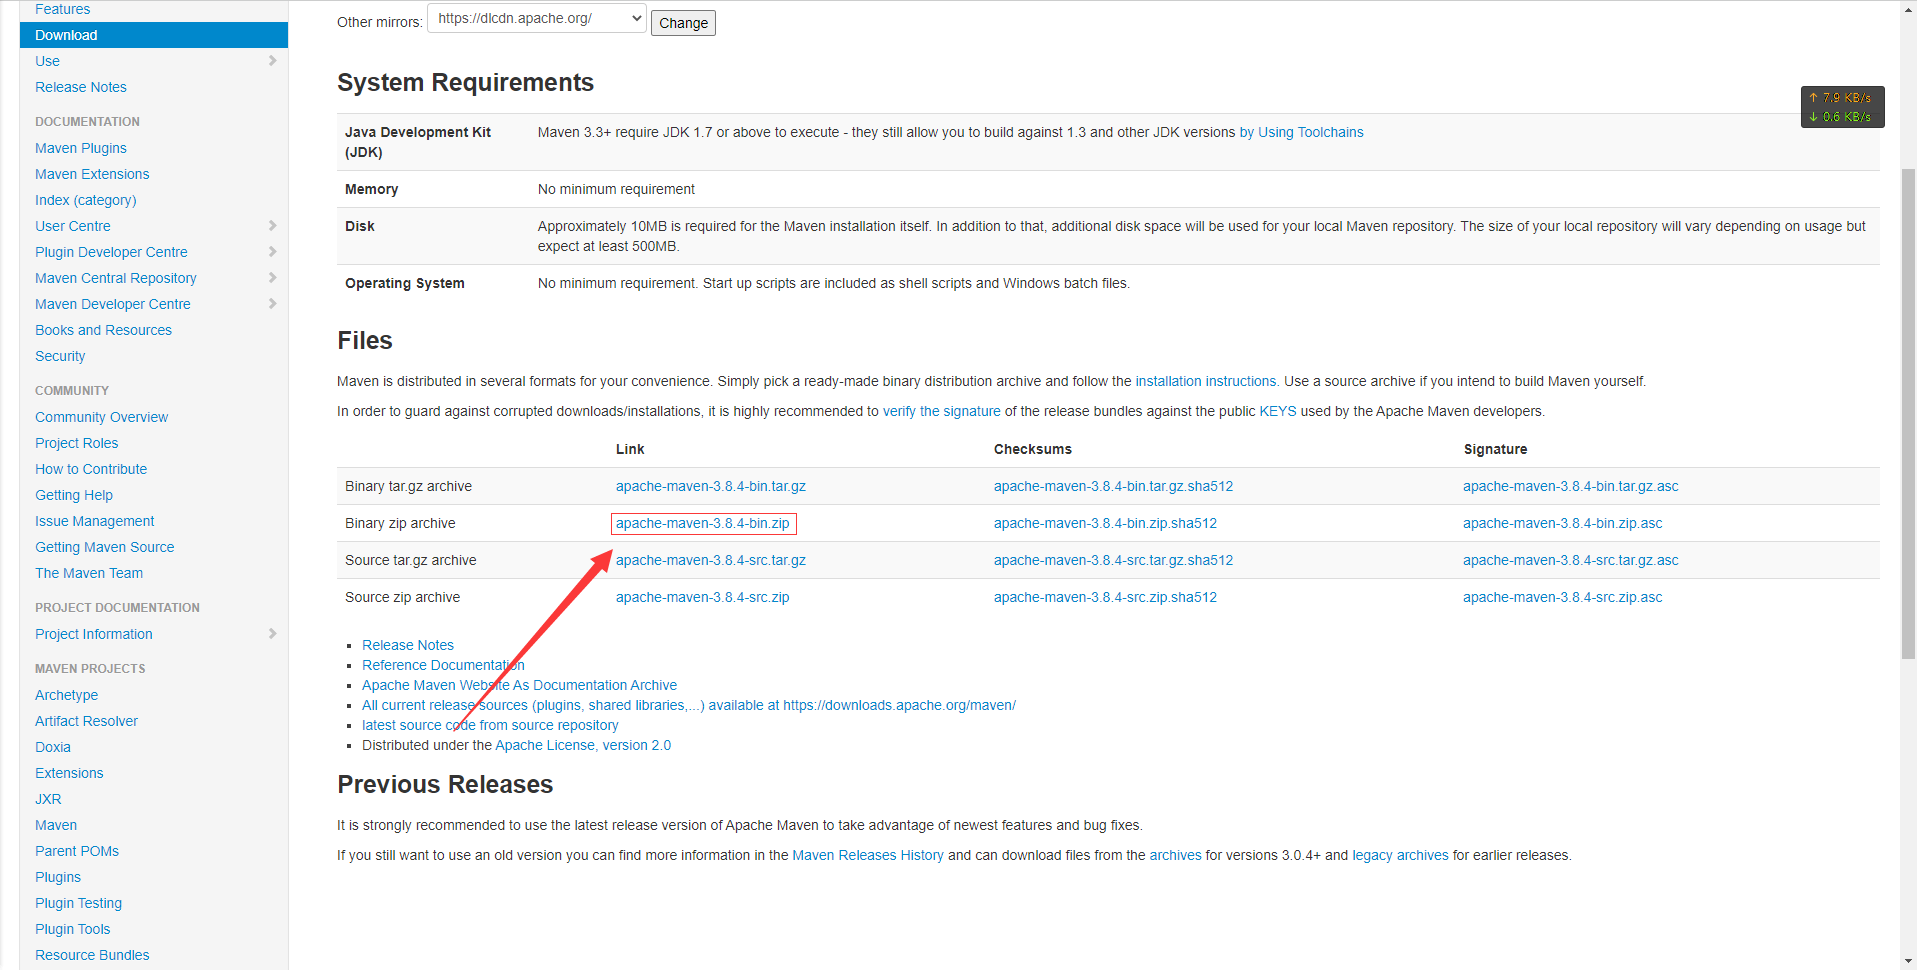Open Resource Bundles link
Screen dimensions: 1917x970
coord(92,955)
